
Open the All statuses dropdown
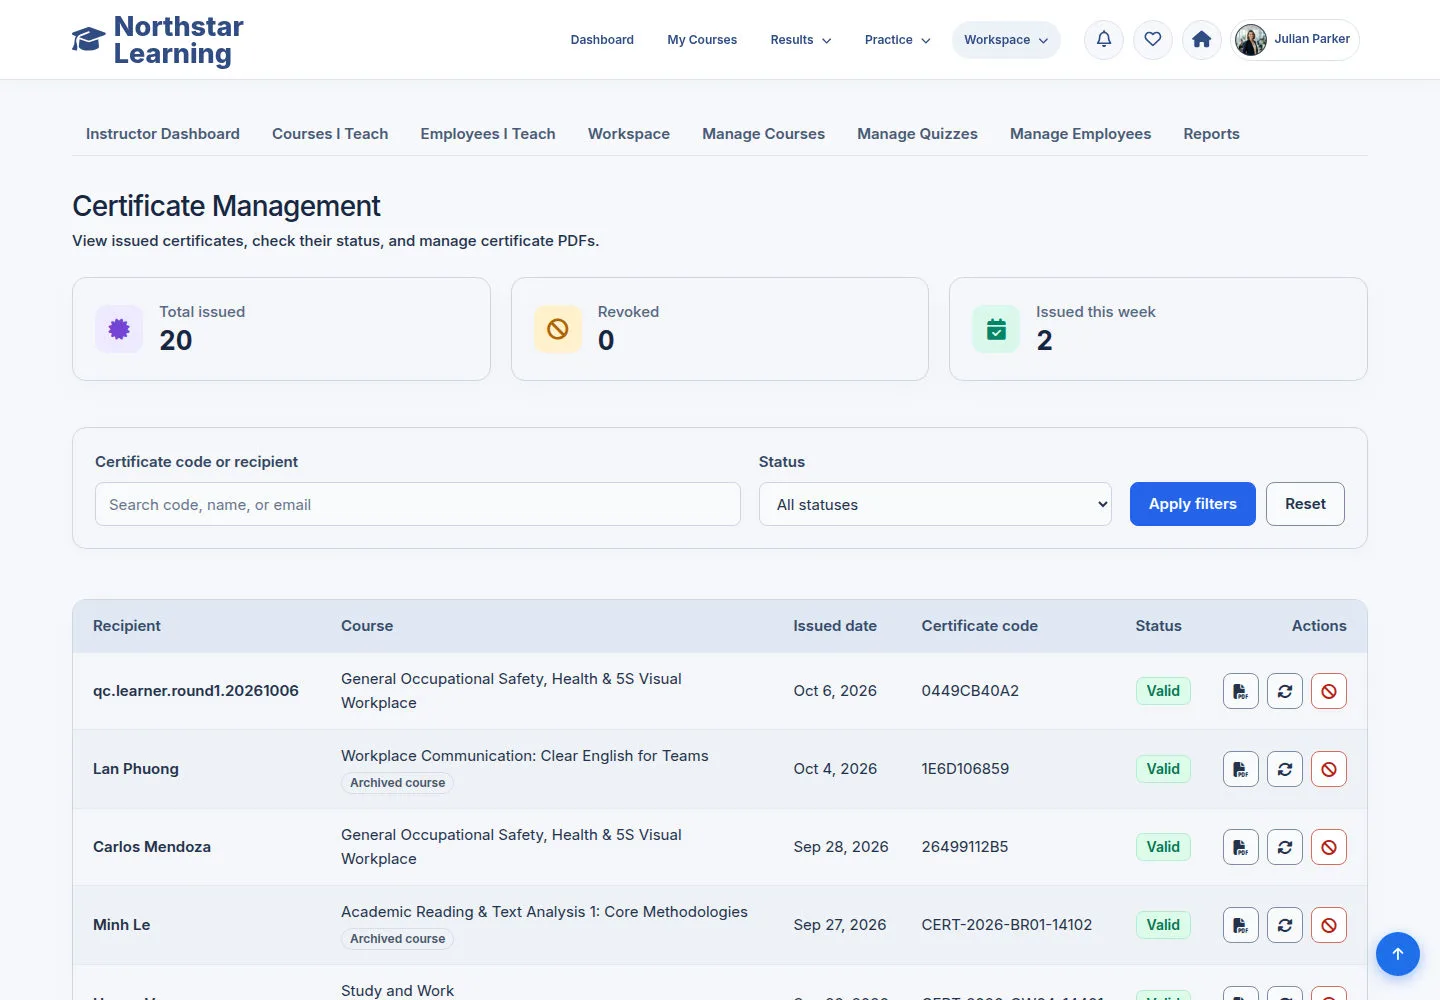[935, 504]
